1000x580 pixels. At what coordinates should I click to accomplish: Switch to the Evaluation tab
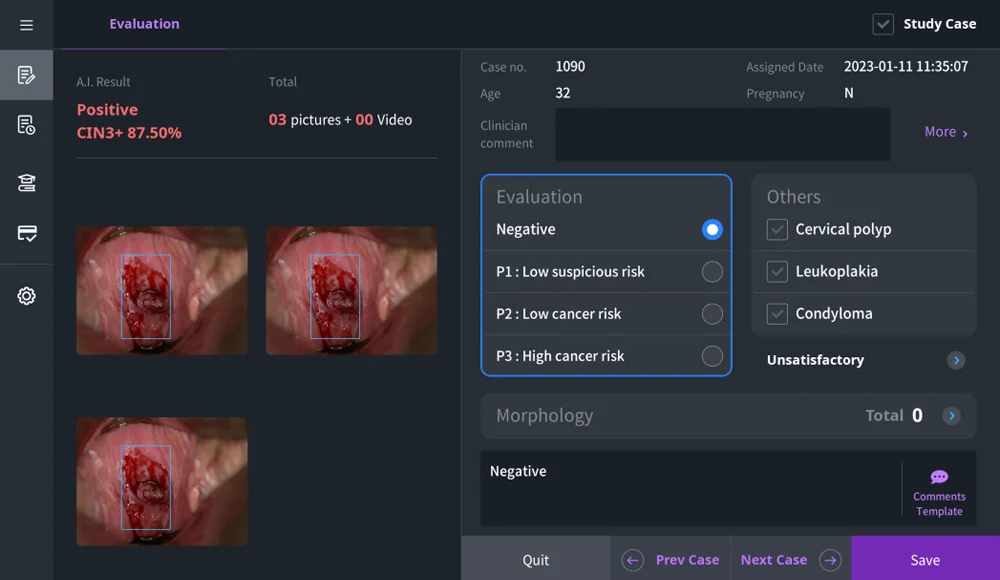pyautogui.click(x=144, y=24)
